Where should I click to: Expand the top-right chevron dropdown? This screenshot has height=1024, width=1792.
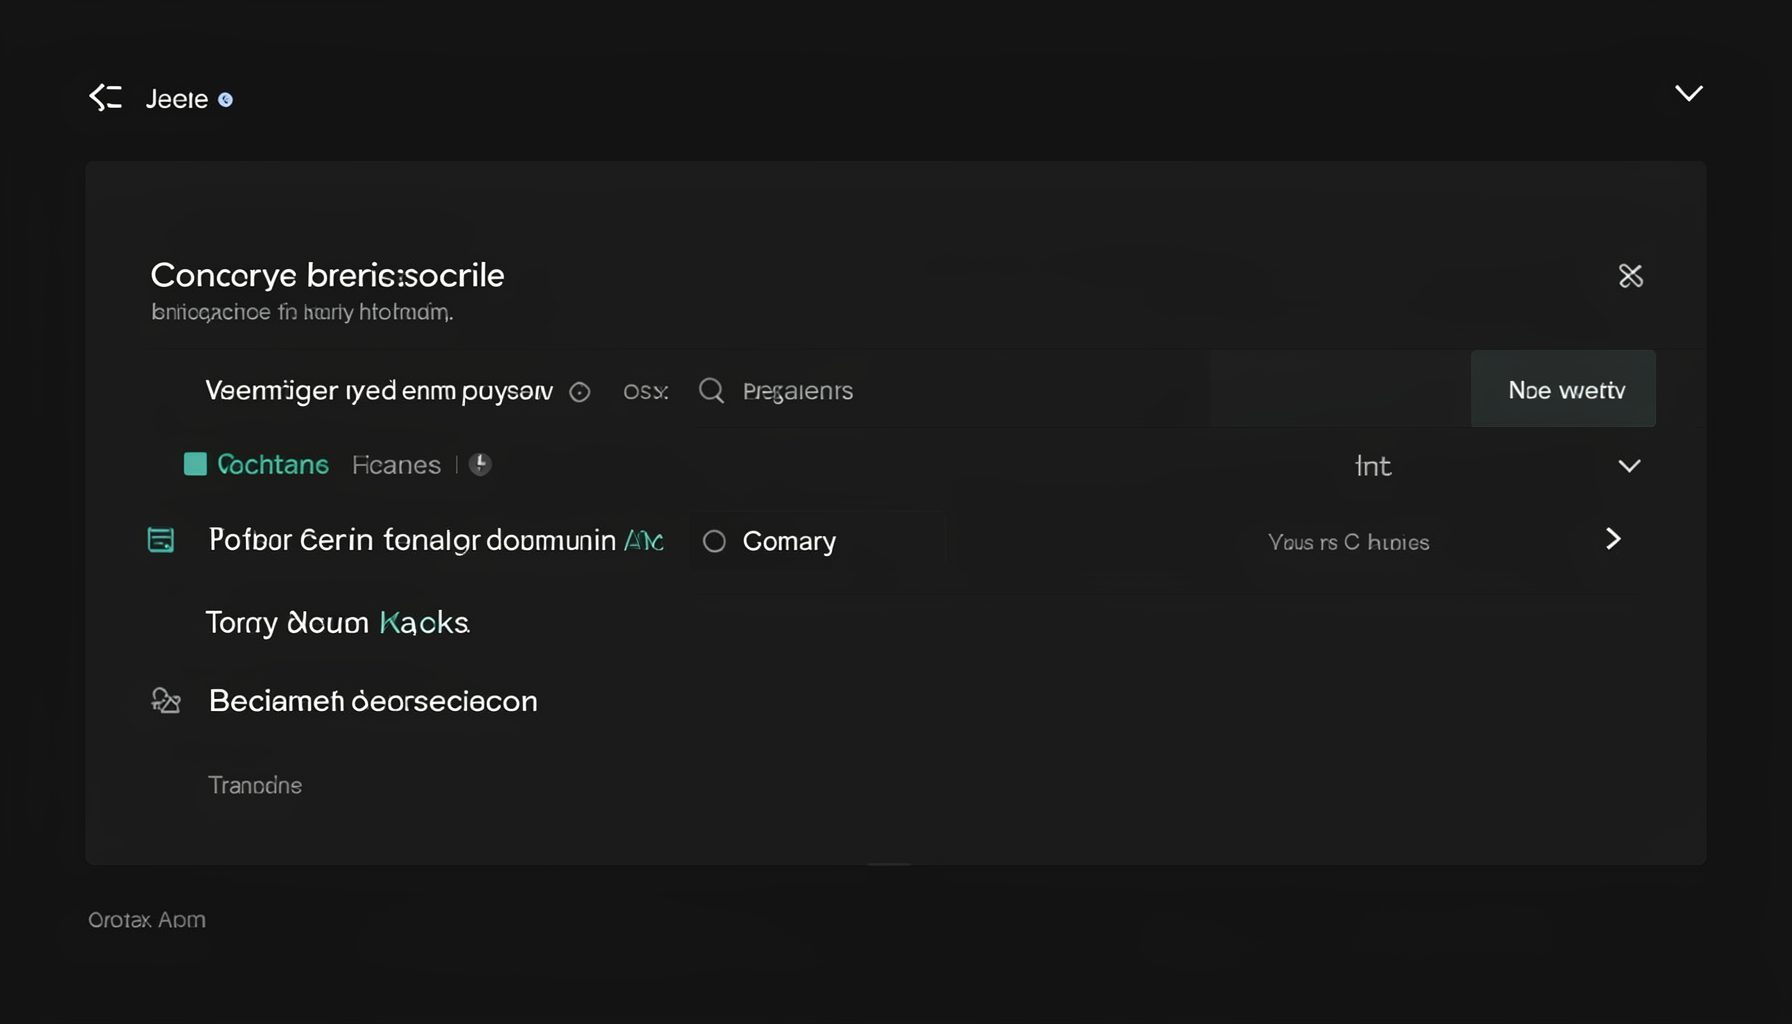(x=1688, y=93)
